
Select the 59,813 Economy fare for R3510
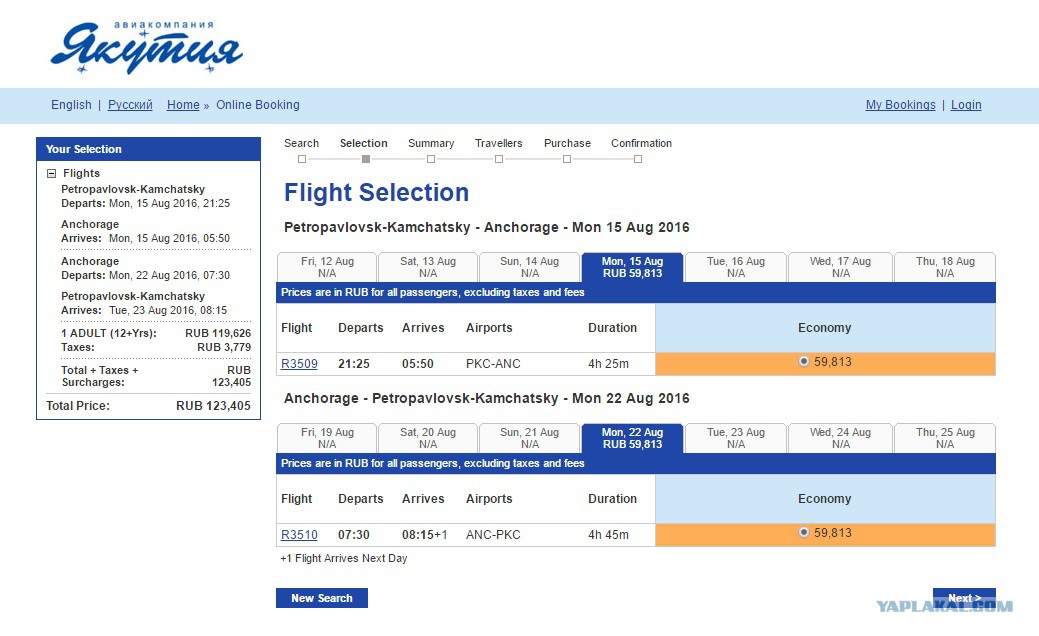click(804, 533)
